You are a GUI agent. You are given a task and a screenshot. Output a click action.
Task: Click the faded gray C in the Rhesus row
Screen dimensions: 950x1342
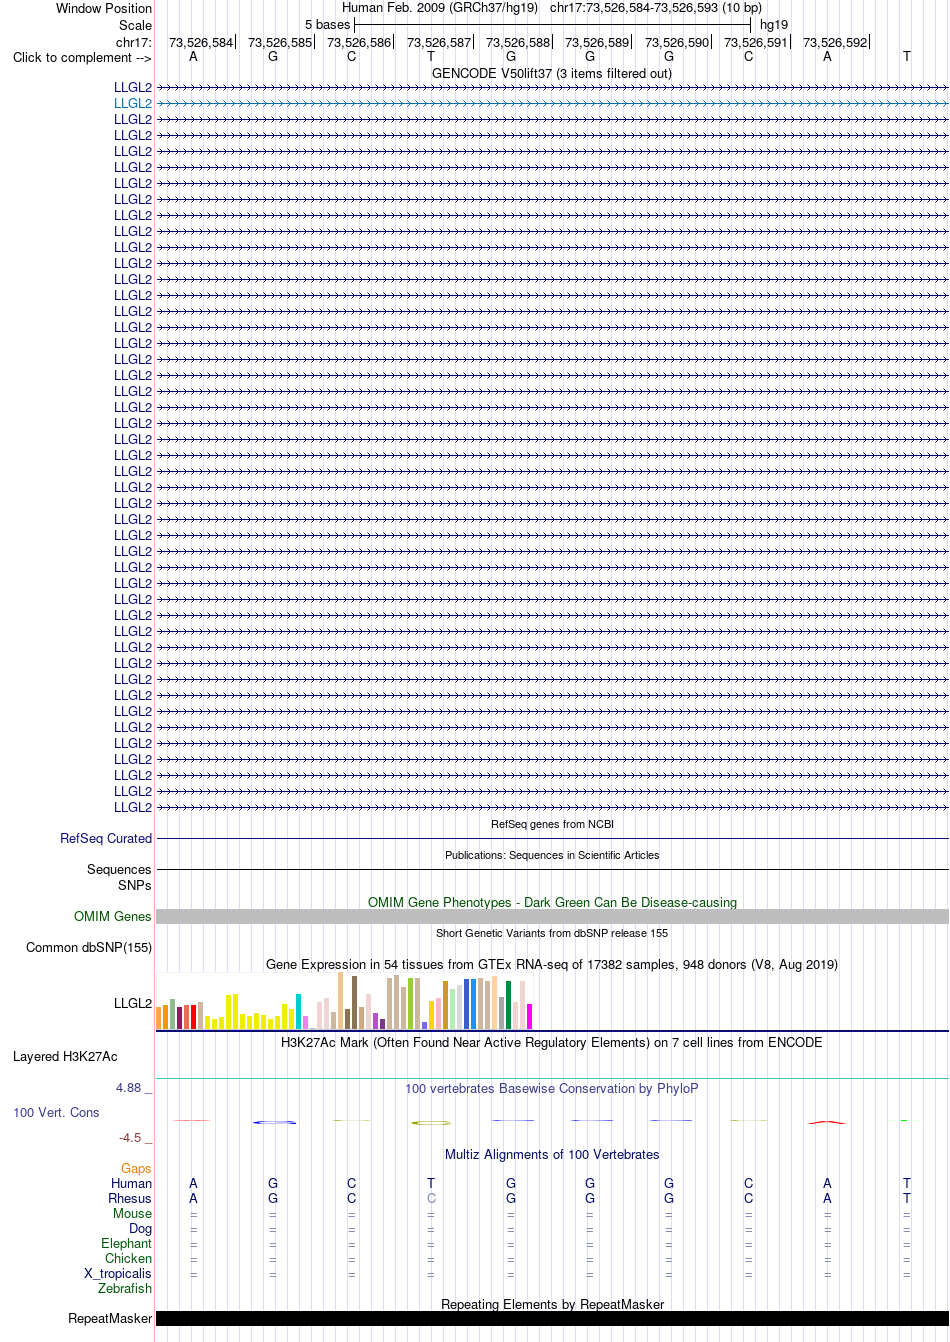click(x=431, y=1198)
